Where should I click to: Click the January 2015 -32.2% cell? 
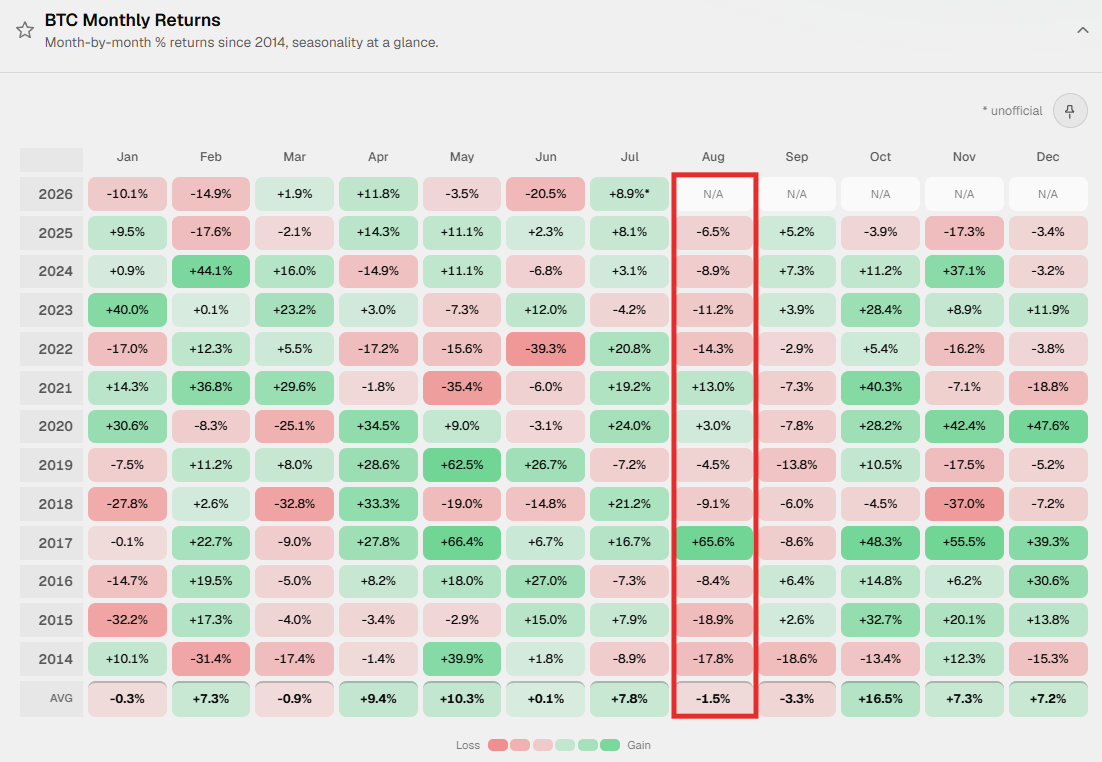(x=127, y=620)
